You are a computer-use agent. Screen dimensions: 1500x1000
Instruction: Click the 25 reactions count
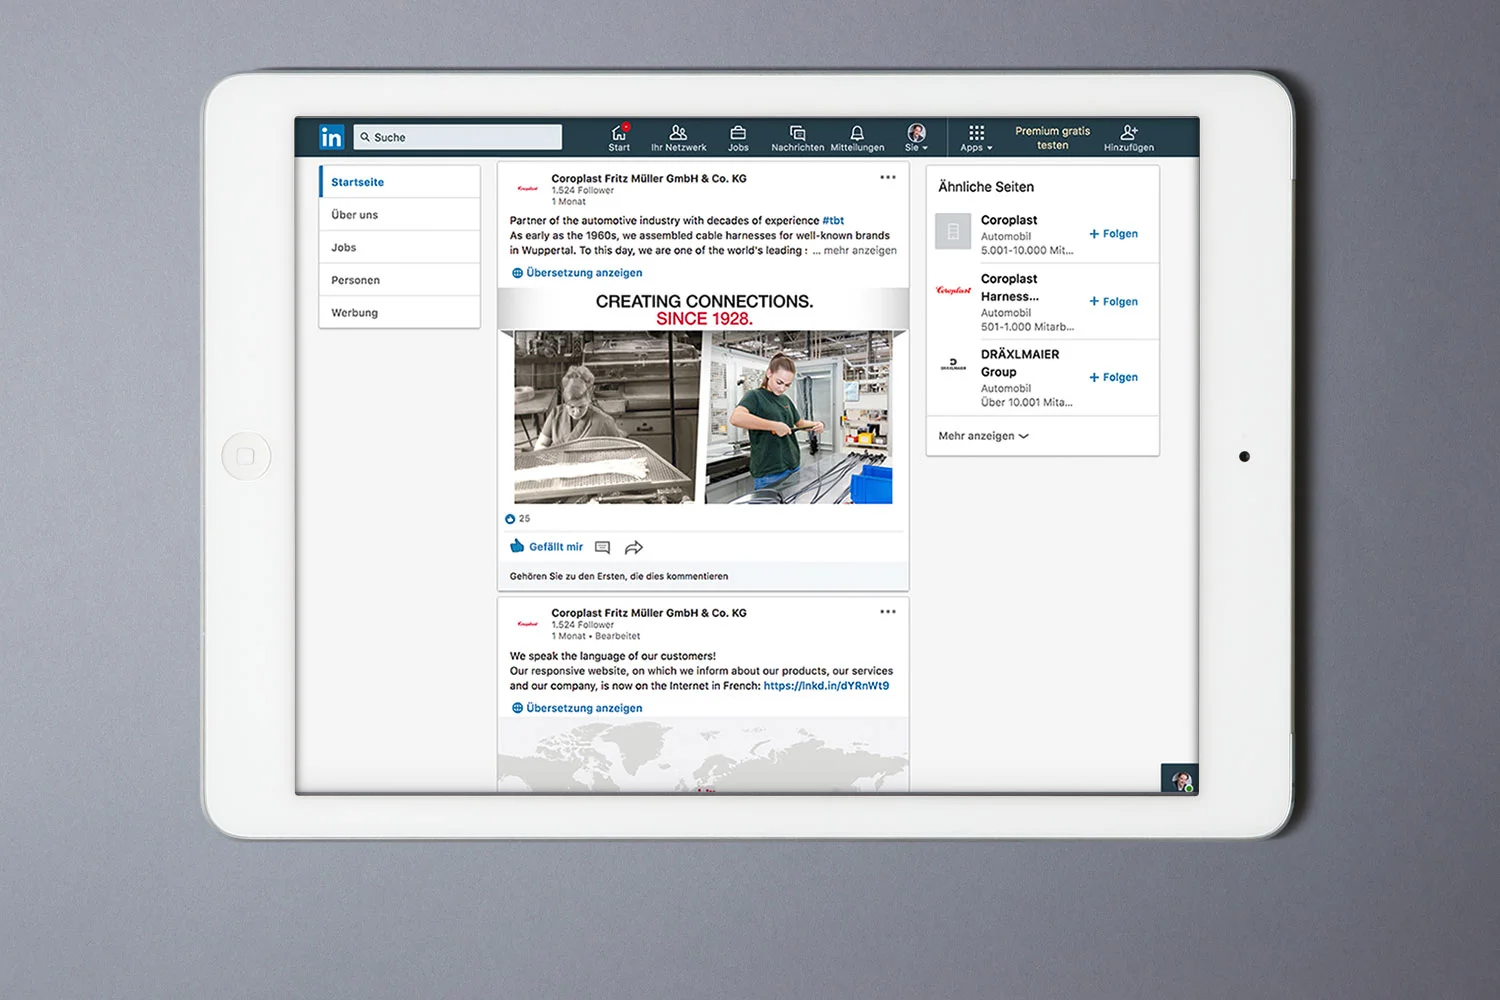coord(518,519)
